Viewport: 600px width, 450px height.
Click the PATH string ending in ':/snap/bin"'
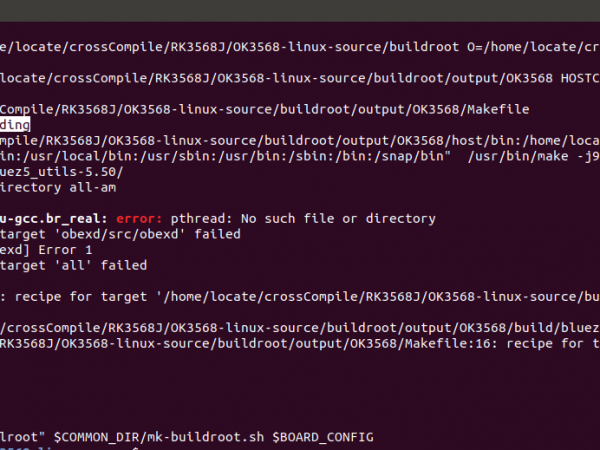[x=220, y=156]
